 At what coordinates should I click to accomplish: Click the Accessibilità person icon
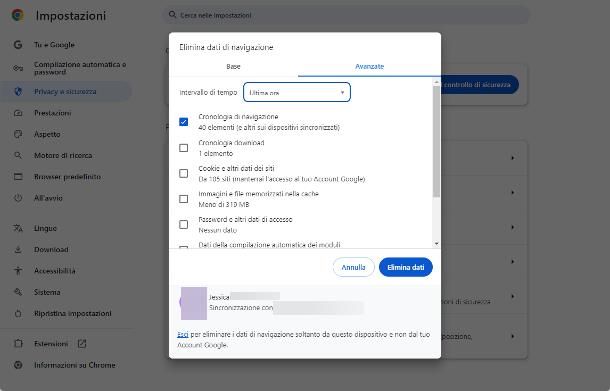click(18, 270)
